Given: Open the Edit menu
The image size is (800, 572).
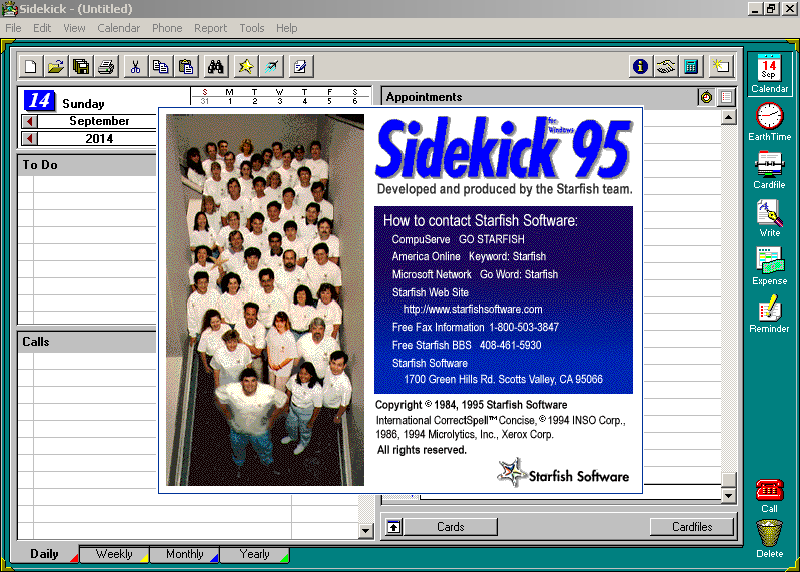Looking at the screenshot, I should (x=42, y=28).
